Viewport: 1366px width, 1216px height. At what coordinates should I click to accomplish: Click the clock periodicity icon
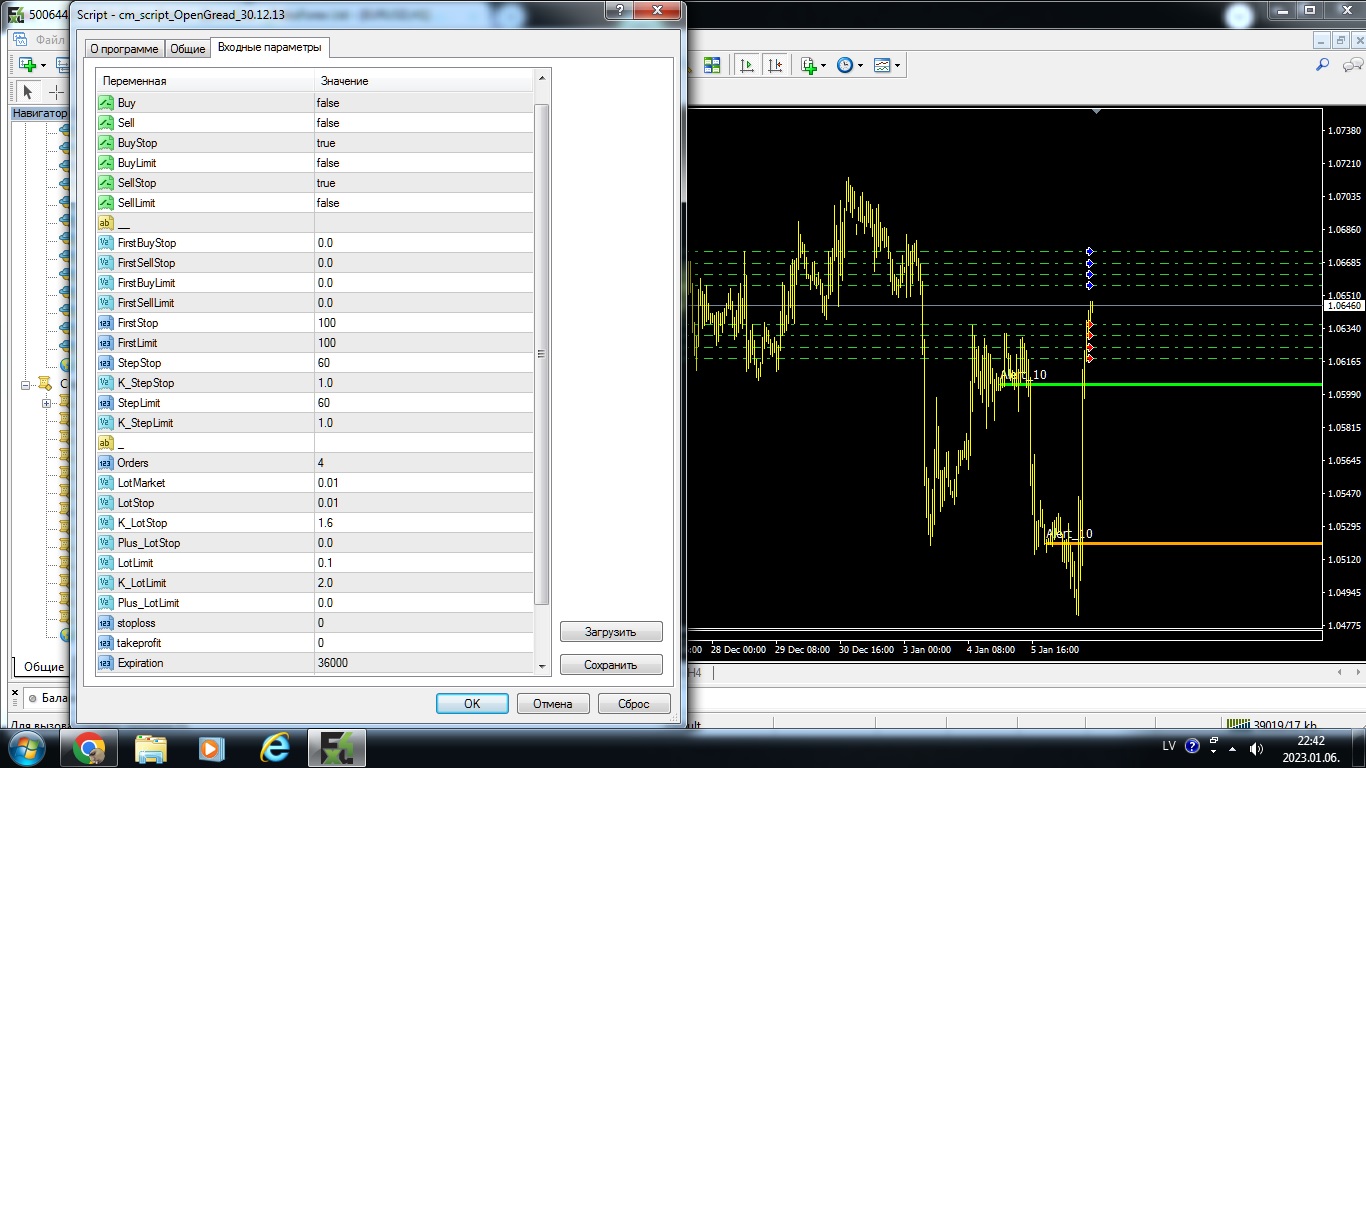[x=845, y=65]
